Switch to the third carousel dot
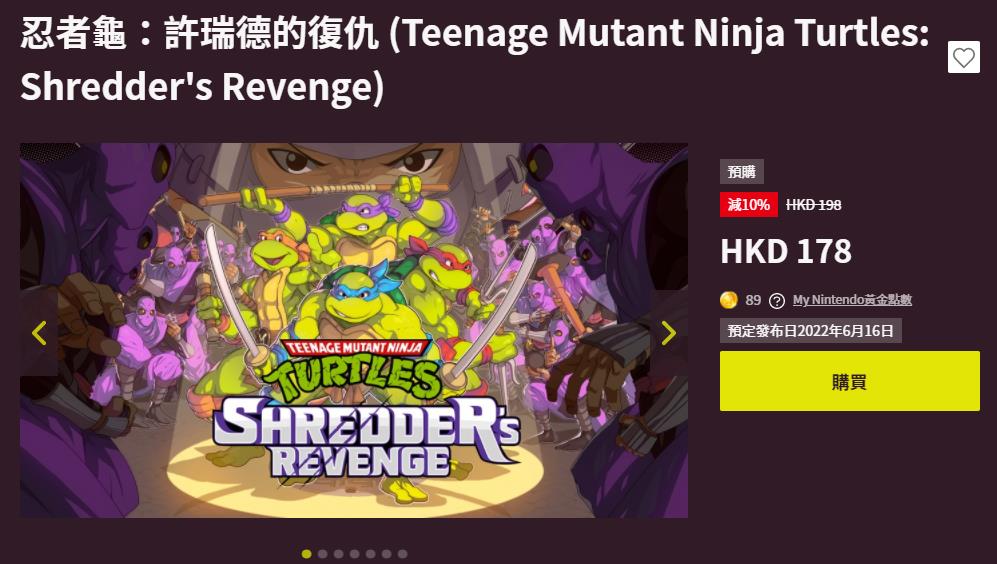The height and width of the screenshot is (564, 997). pyautogui.click(x=338, y=554)
